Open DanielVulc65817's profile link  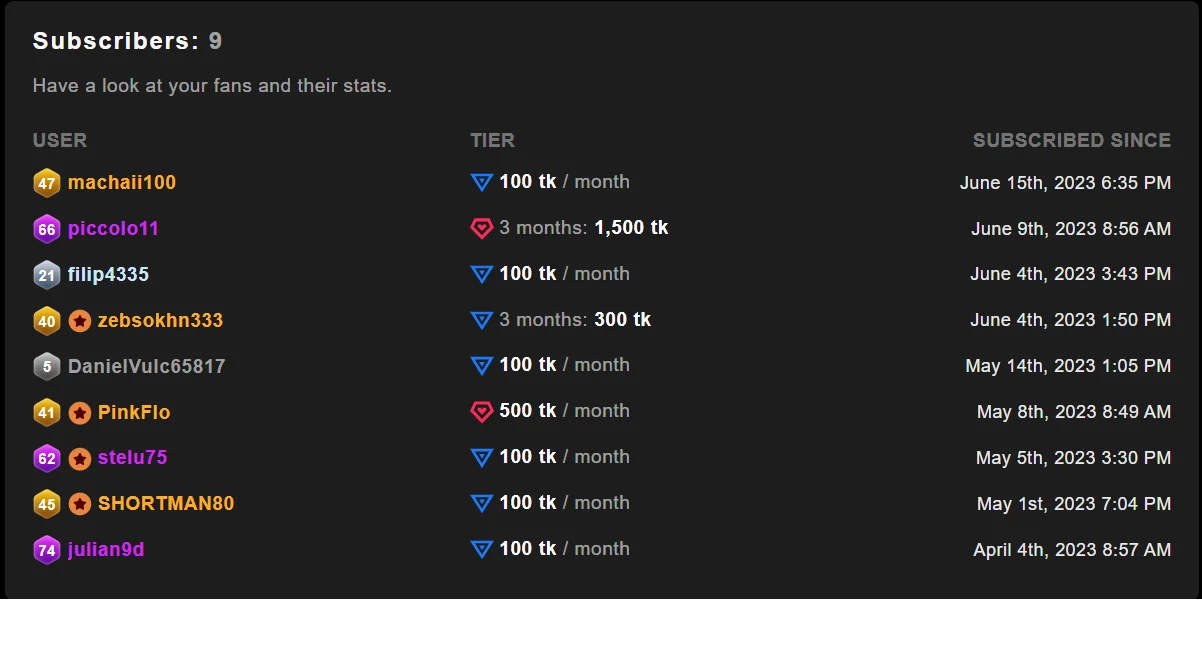(146, 367)
